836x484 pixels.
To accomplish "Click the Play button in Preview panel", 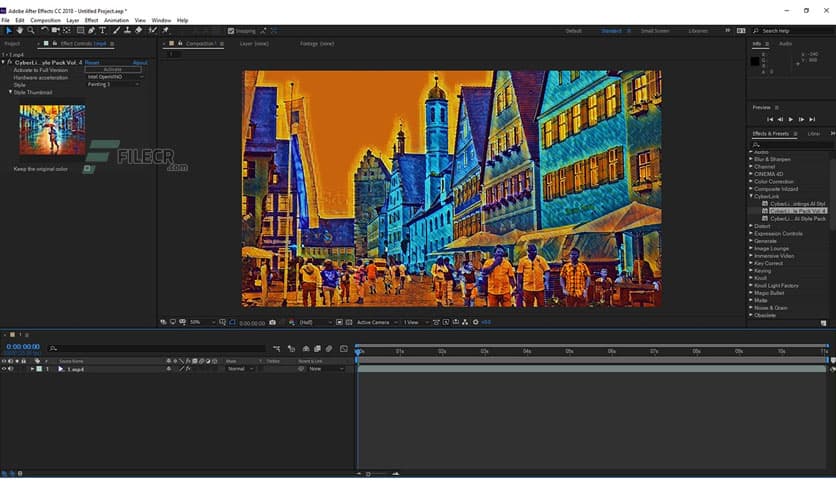I will click(x=791, y=119).
